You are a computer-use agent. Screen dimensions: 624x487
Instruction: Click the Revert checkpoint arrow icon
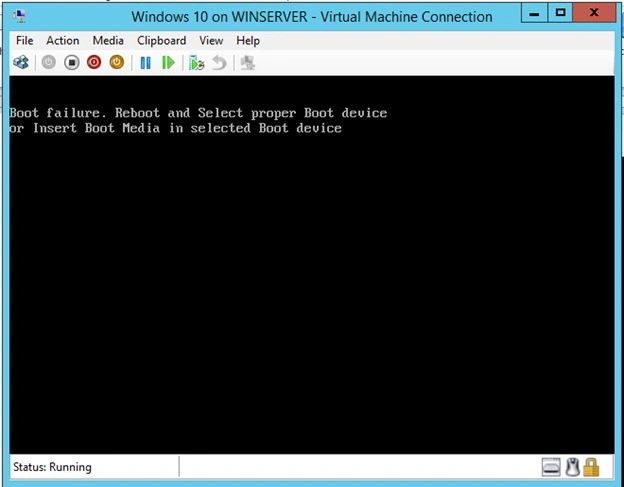point(219,63)
